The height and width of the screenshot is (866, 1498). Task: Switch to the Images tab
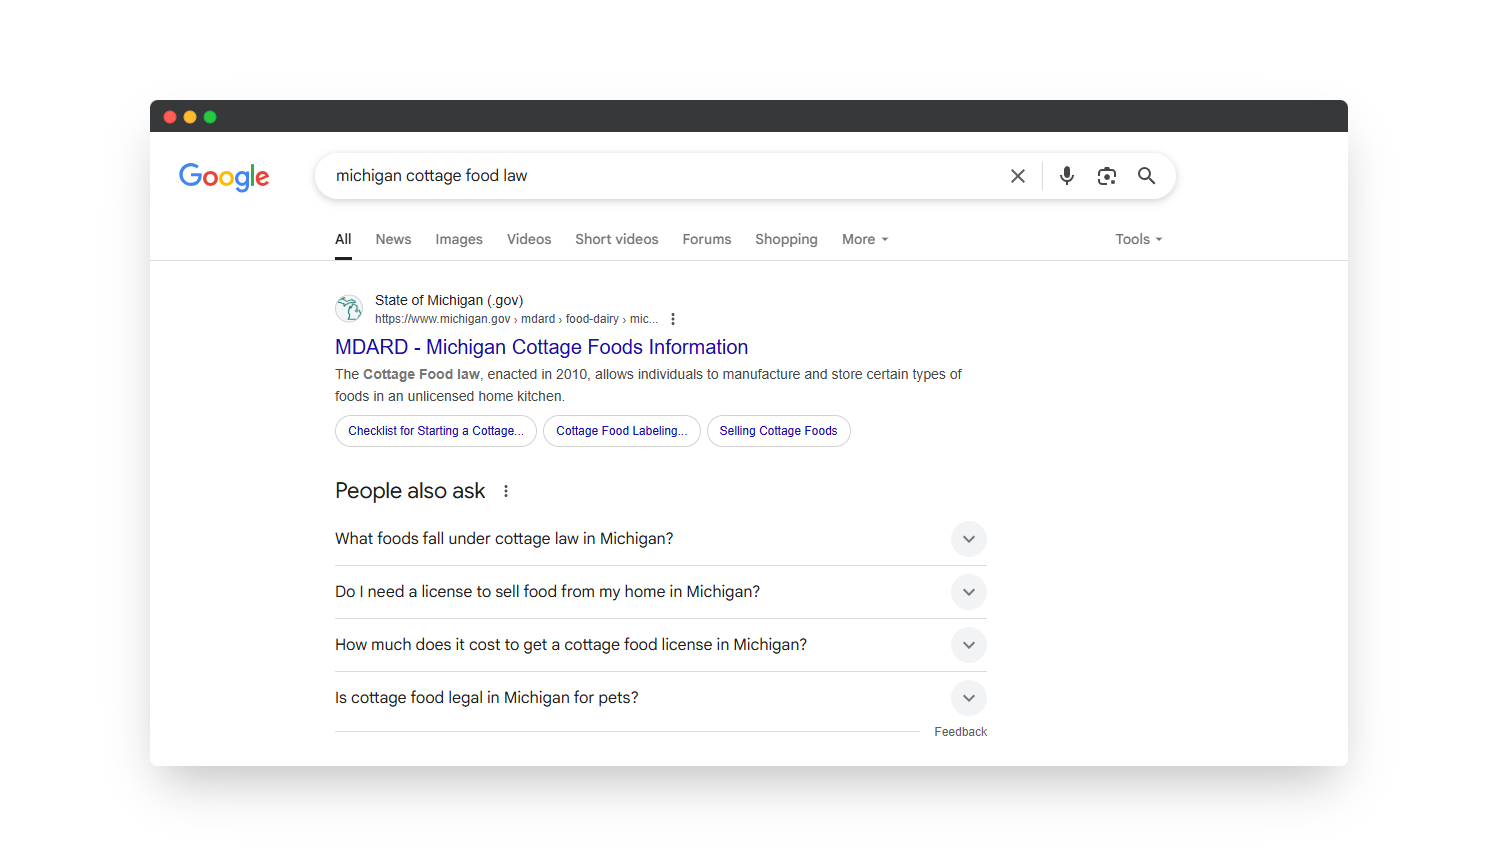pos(459,239)
